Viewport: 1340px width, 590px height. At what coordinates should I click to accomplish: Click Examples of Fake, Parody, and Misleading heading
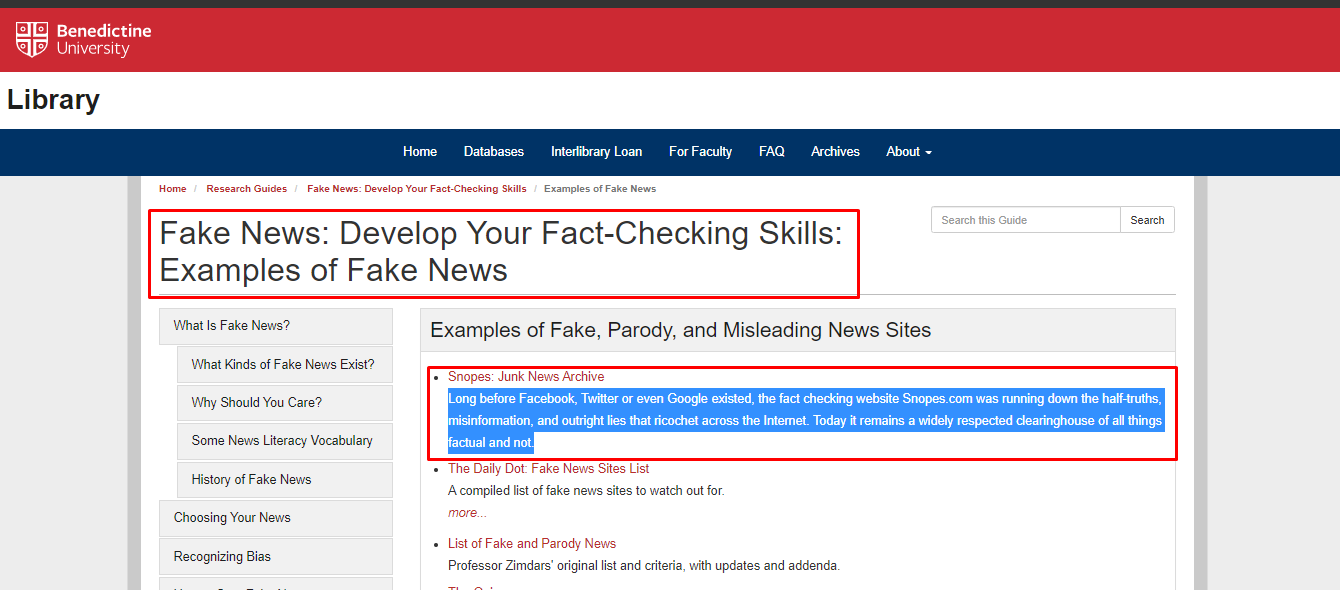click(x=680, y=330)
